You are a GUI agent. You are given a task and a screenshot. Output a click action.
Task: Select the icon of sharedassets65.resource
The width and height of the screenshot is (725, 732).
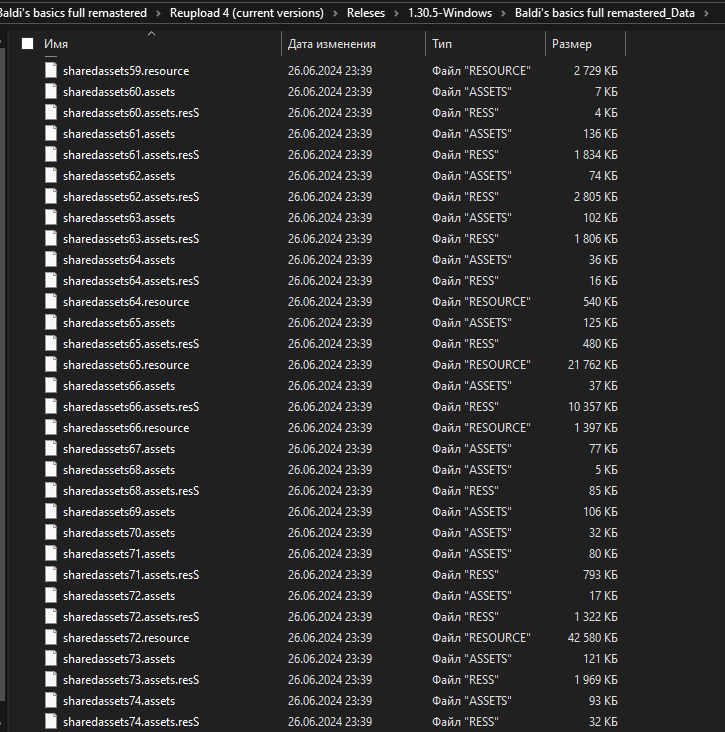pyautogui.click(x=51, y=365)
